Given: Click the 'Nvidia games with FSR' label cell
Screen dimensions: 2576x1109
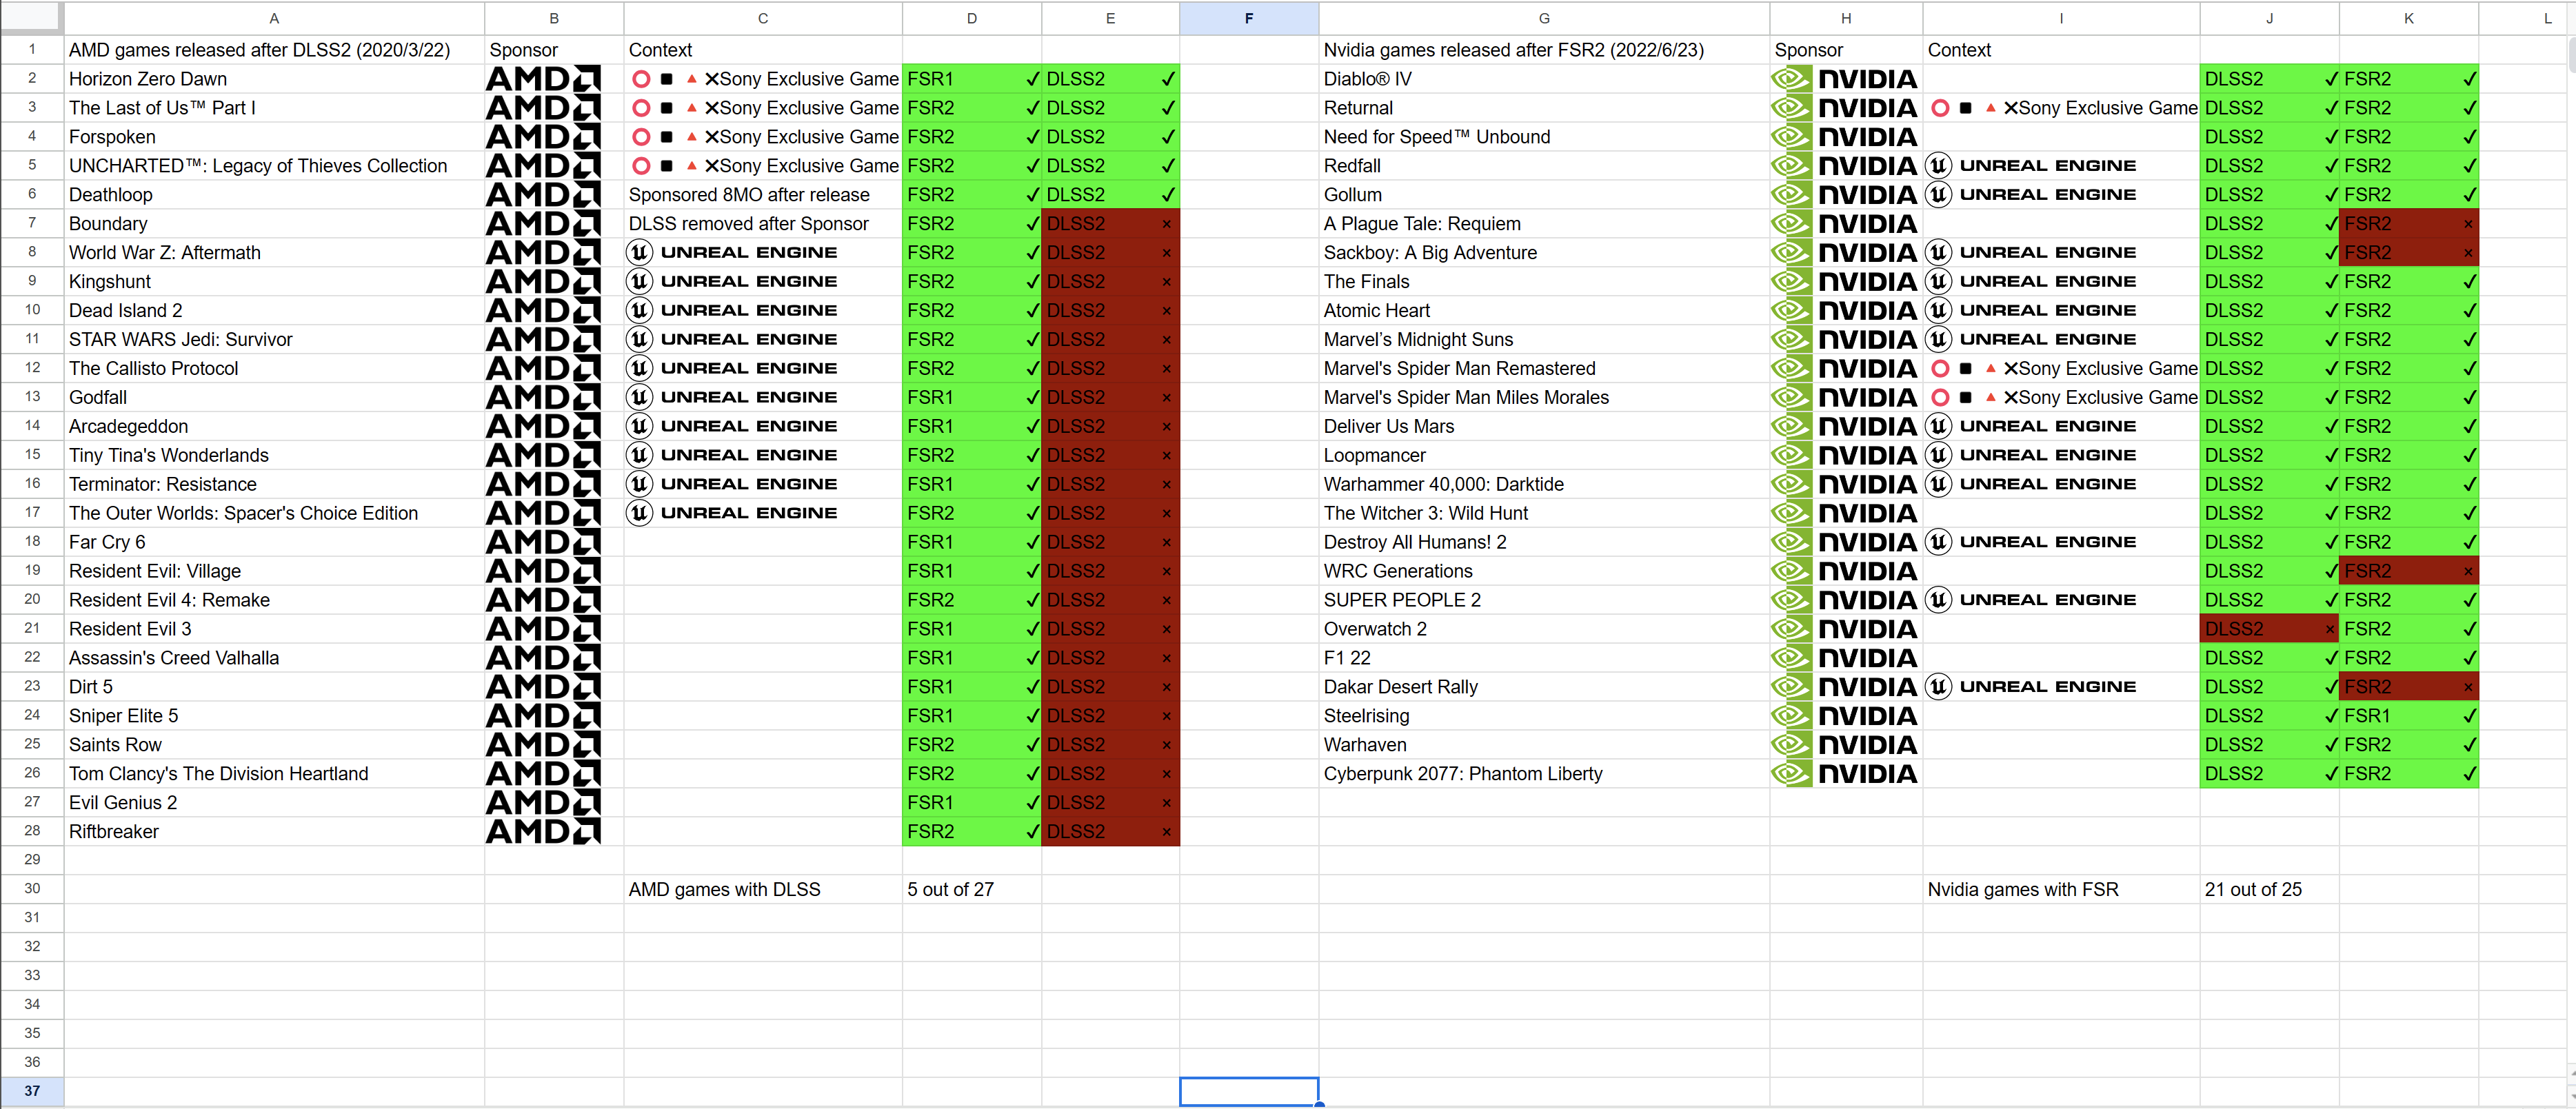Looking at the screenshot, I should (2060, 889).
